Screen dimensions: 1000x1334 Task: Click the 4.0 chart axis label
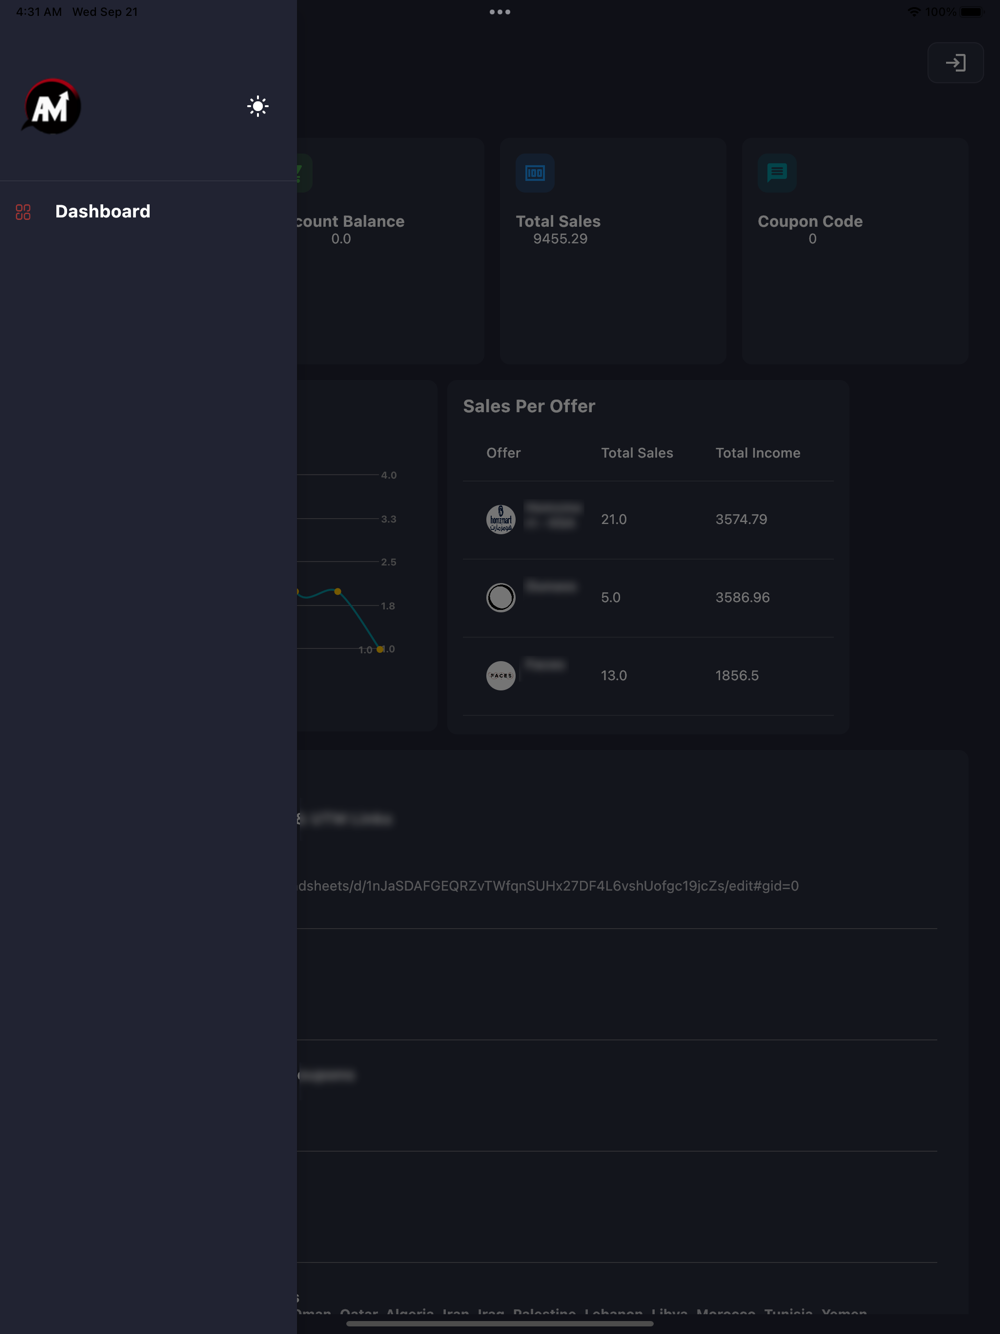(389, 475)
